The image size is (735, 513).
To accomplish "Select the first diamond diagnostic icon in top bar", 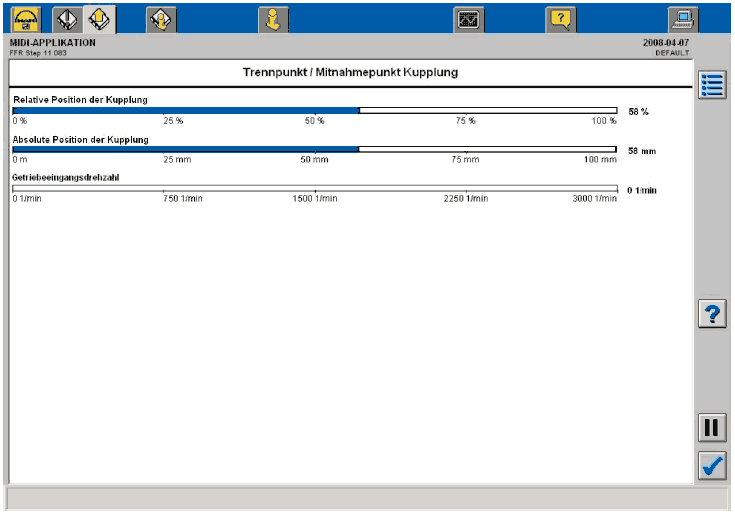I will (67, 18).
